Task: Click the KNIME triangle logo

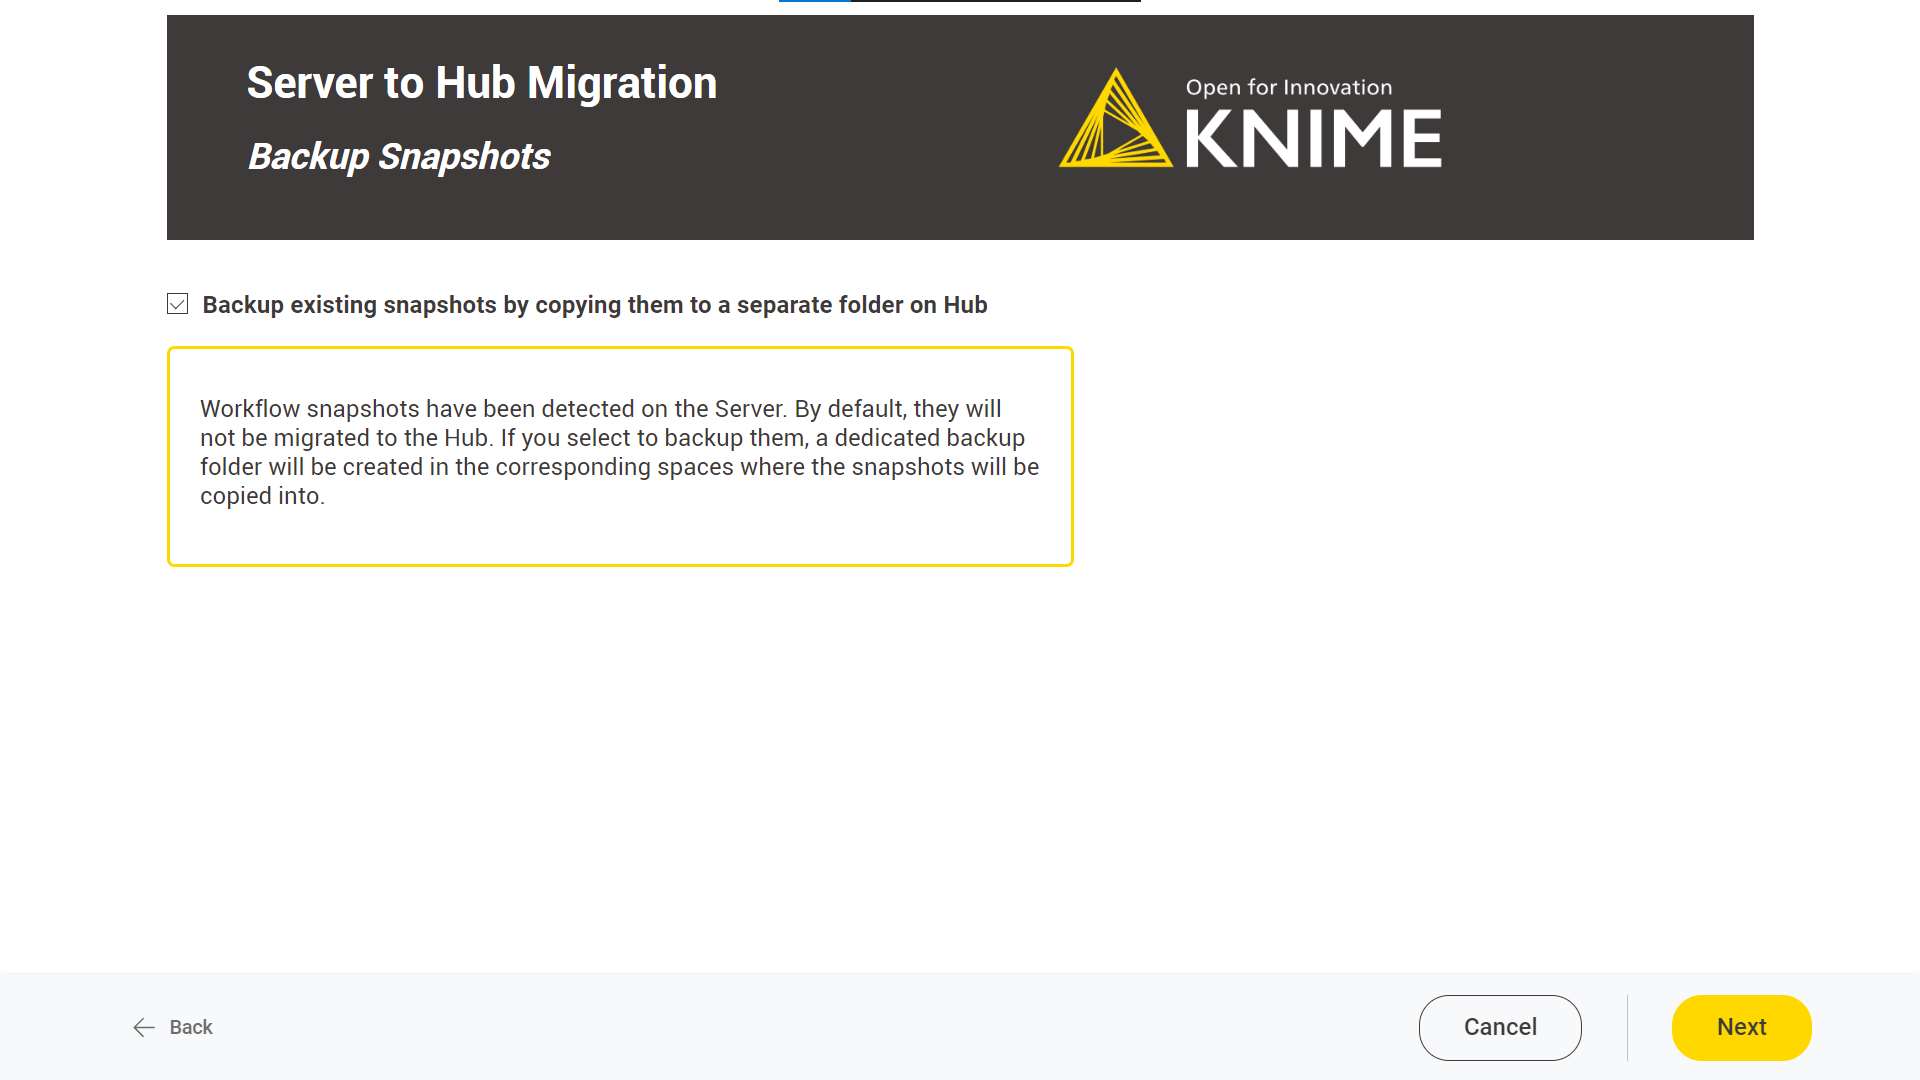Action: pos(1115,118)
